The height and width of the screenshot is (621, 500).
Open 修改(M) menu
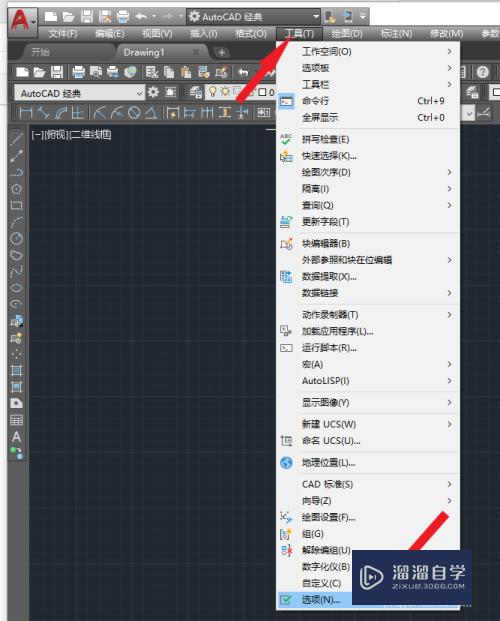(447, 34)
